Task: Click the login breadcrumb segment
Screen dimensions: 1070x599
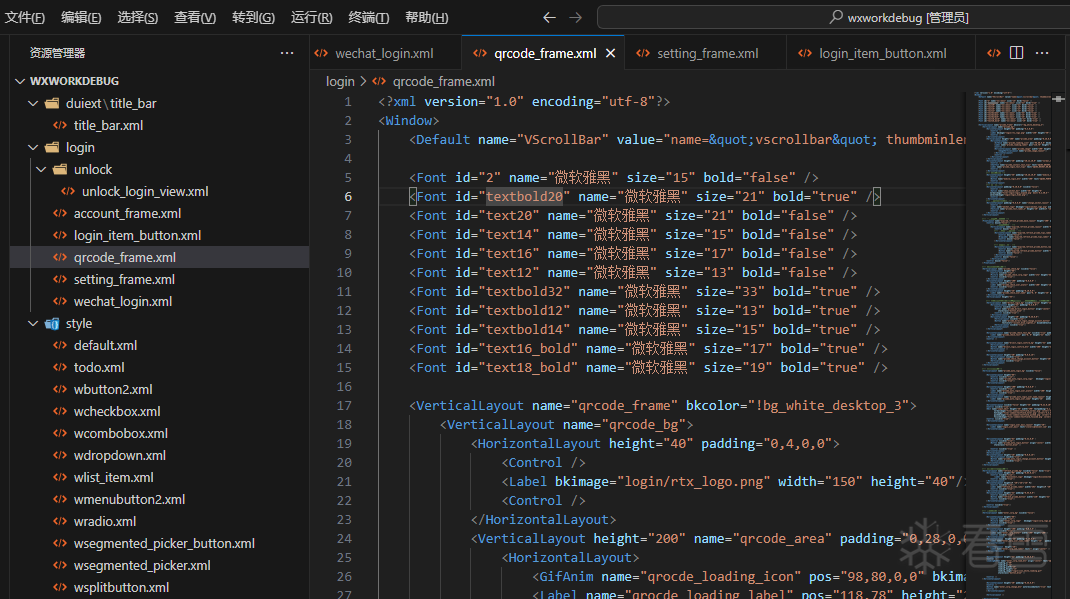Action: 340,81
